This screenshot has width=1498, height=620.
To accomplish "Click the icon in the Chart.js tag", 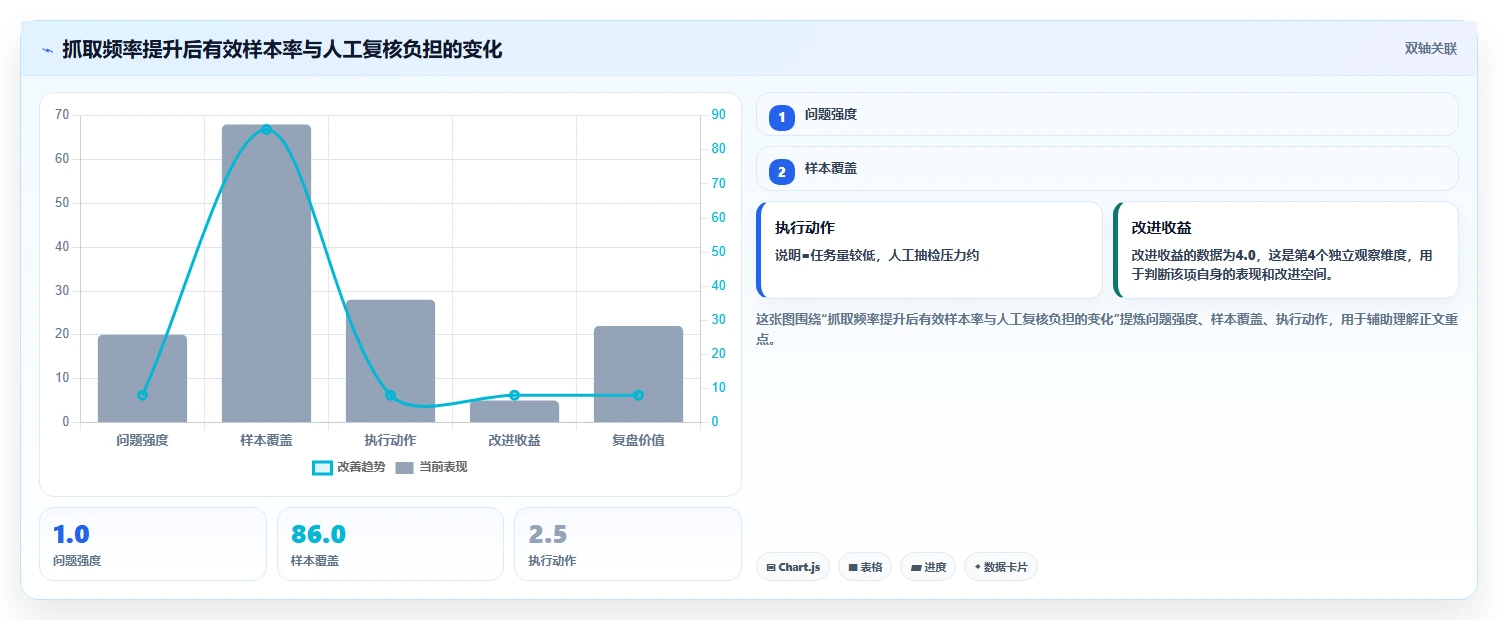I will click(x=771, y=567).
